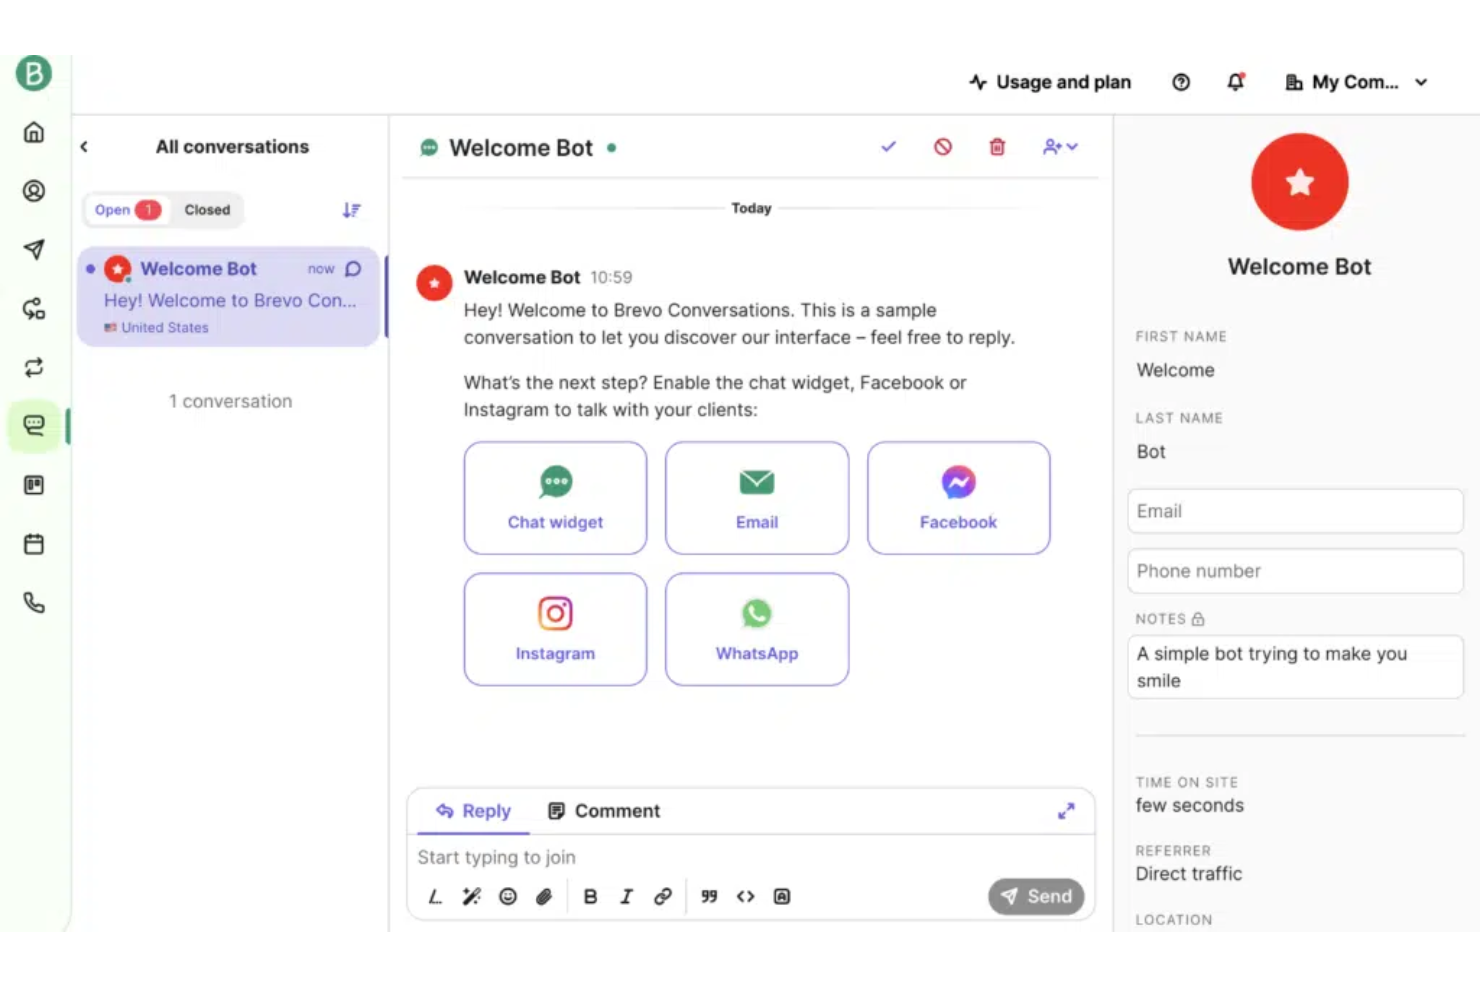Choose the Facebook channel card
Screen dimensions: 1480x987
tap(958, 498)
